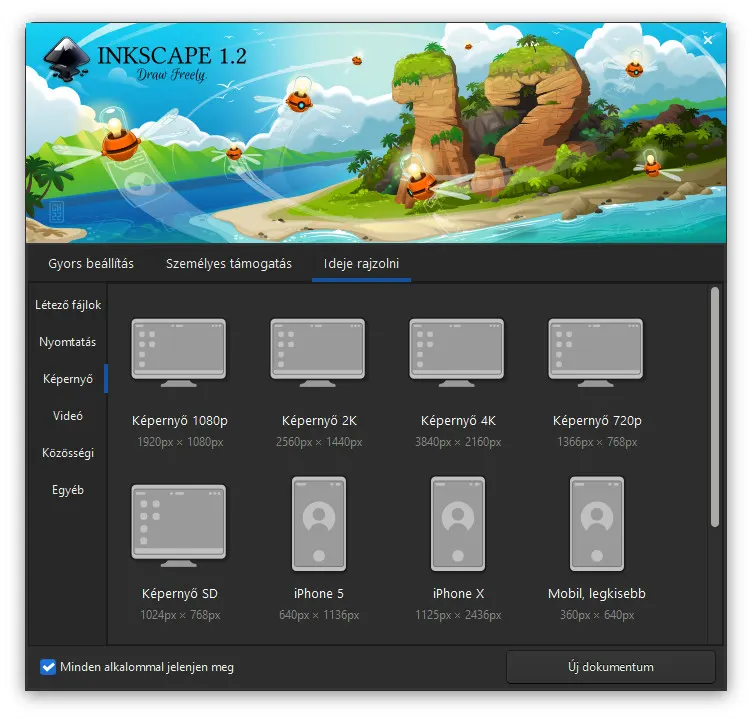Uncheck Minden alkalommal jelenjen meg checkbox
This screenshot has height=719, width=752.
tap(48, 667)
